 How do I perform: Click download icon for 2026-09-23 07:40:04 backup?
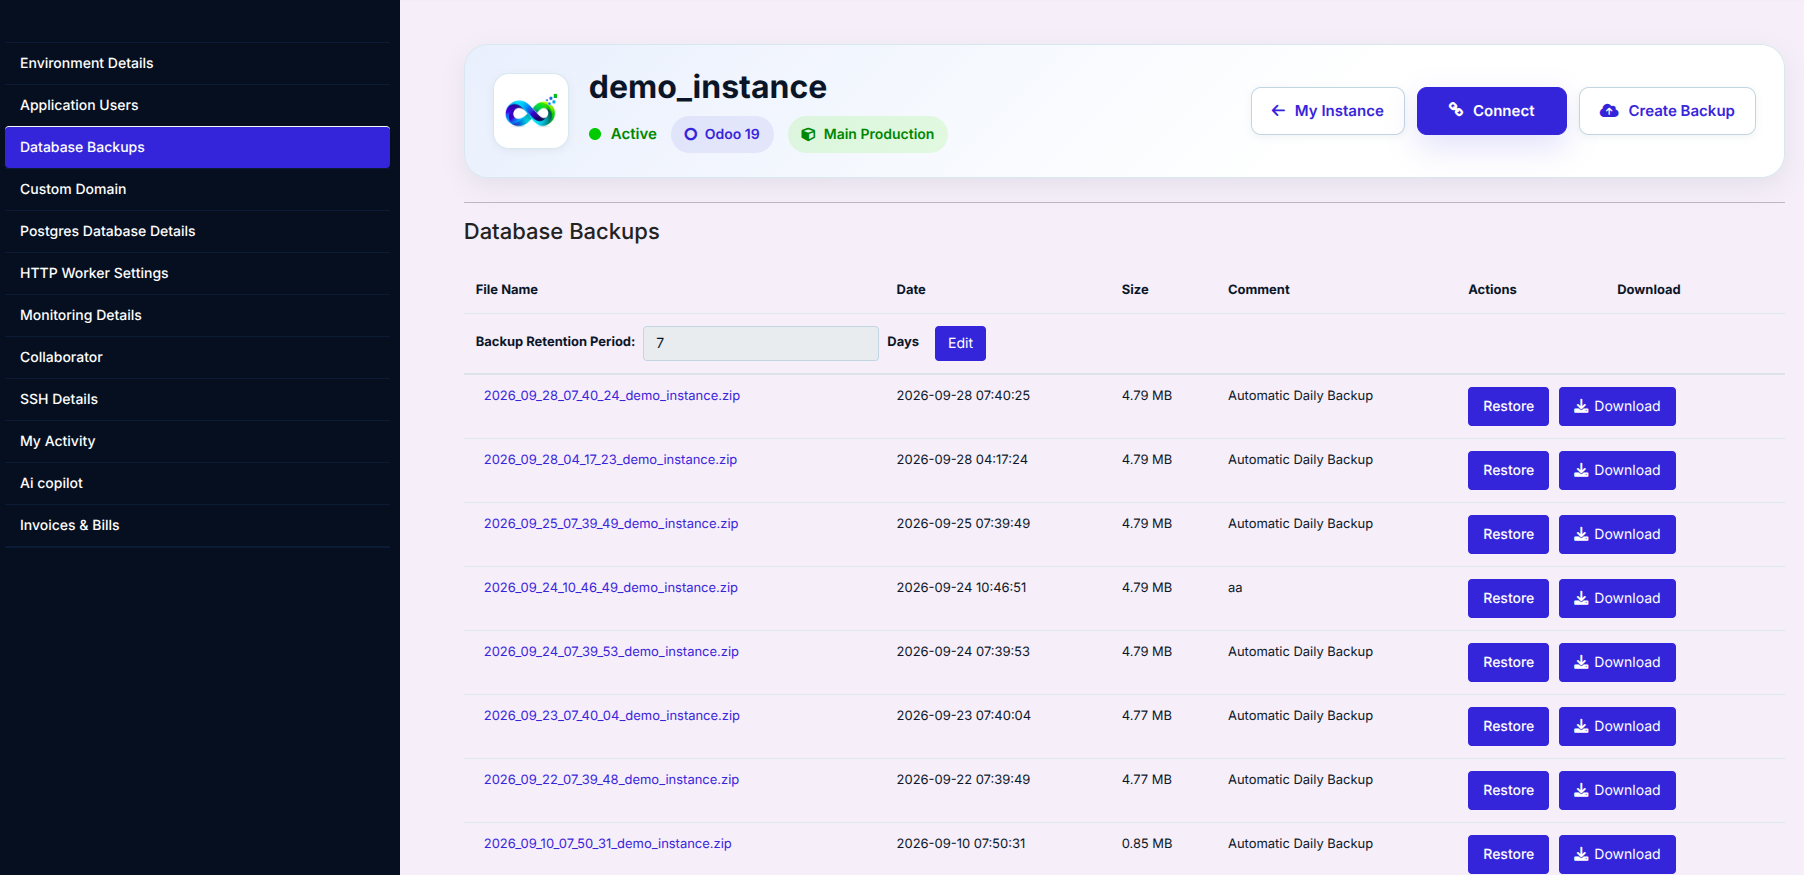click(x=1581, y=726)
